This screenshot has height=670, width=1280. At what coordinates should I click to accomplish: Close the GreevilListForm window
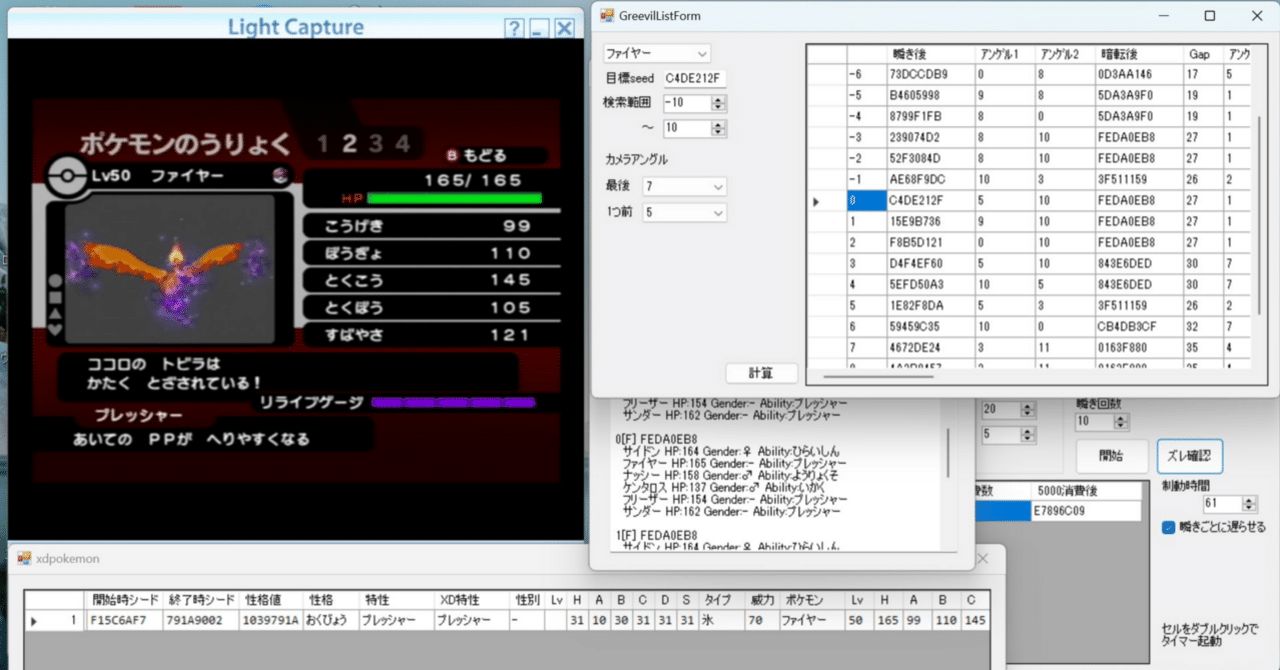pyautogui.click(x=1256, y=16)
